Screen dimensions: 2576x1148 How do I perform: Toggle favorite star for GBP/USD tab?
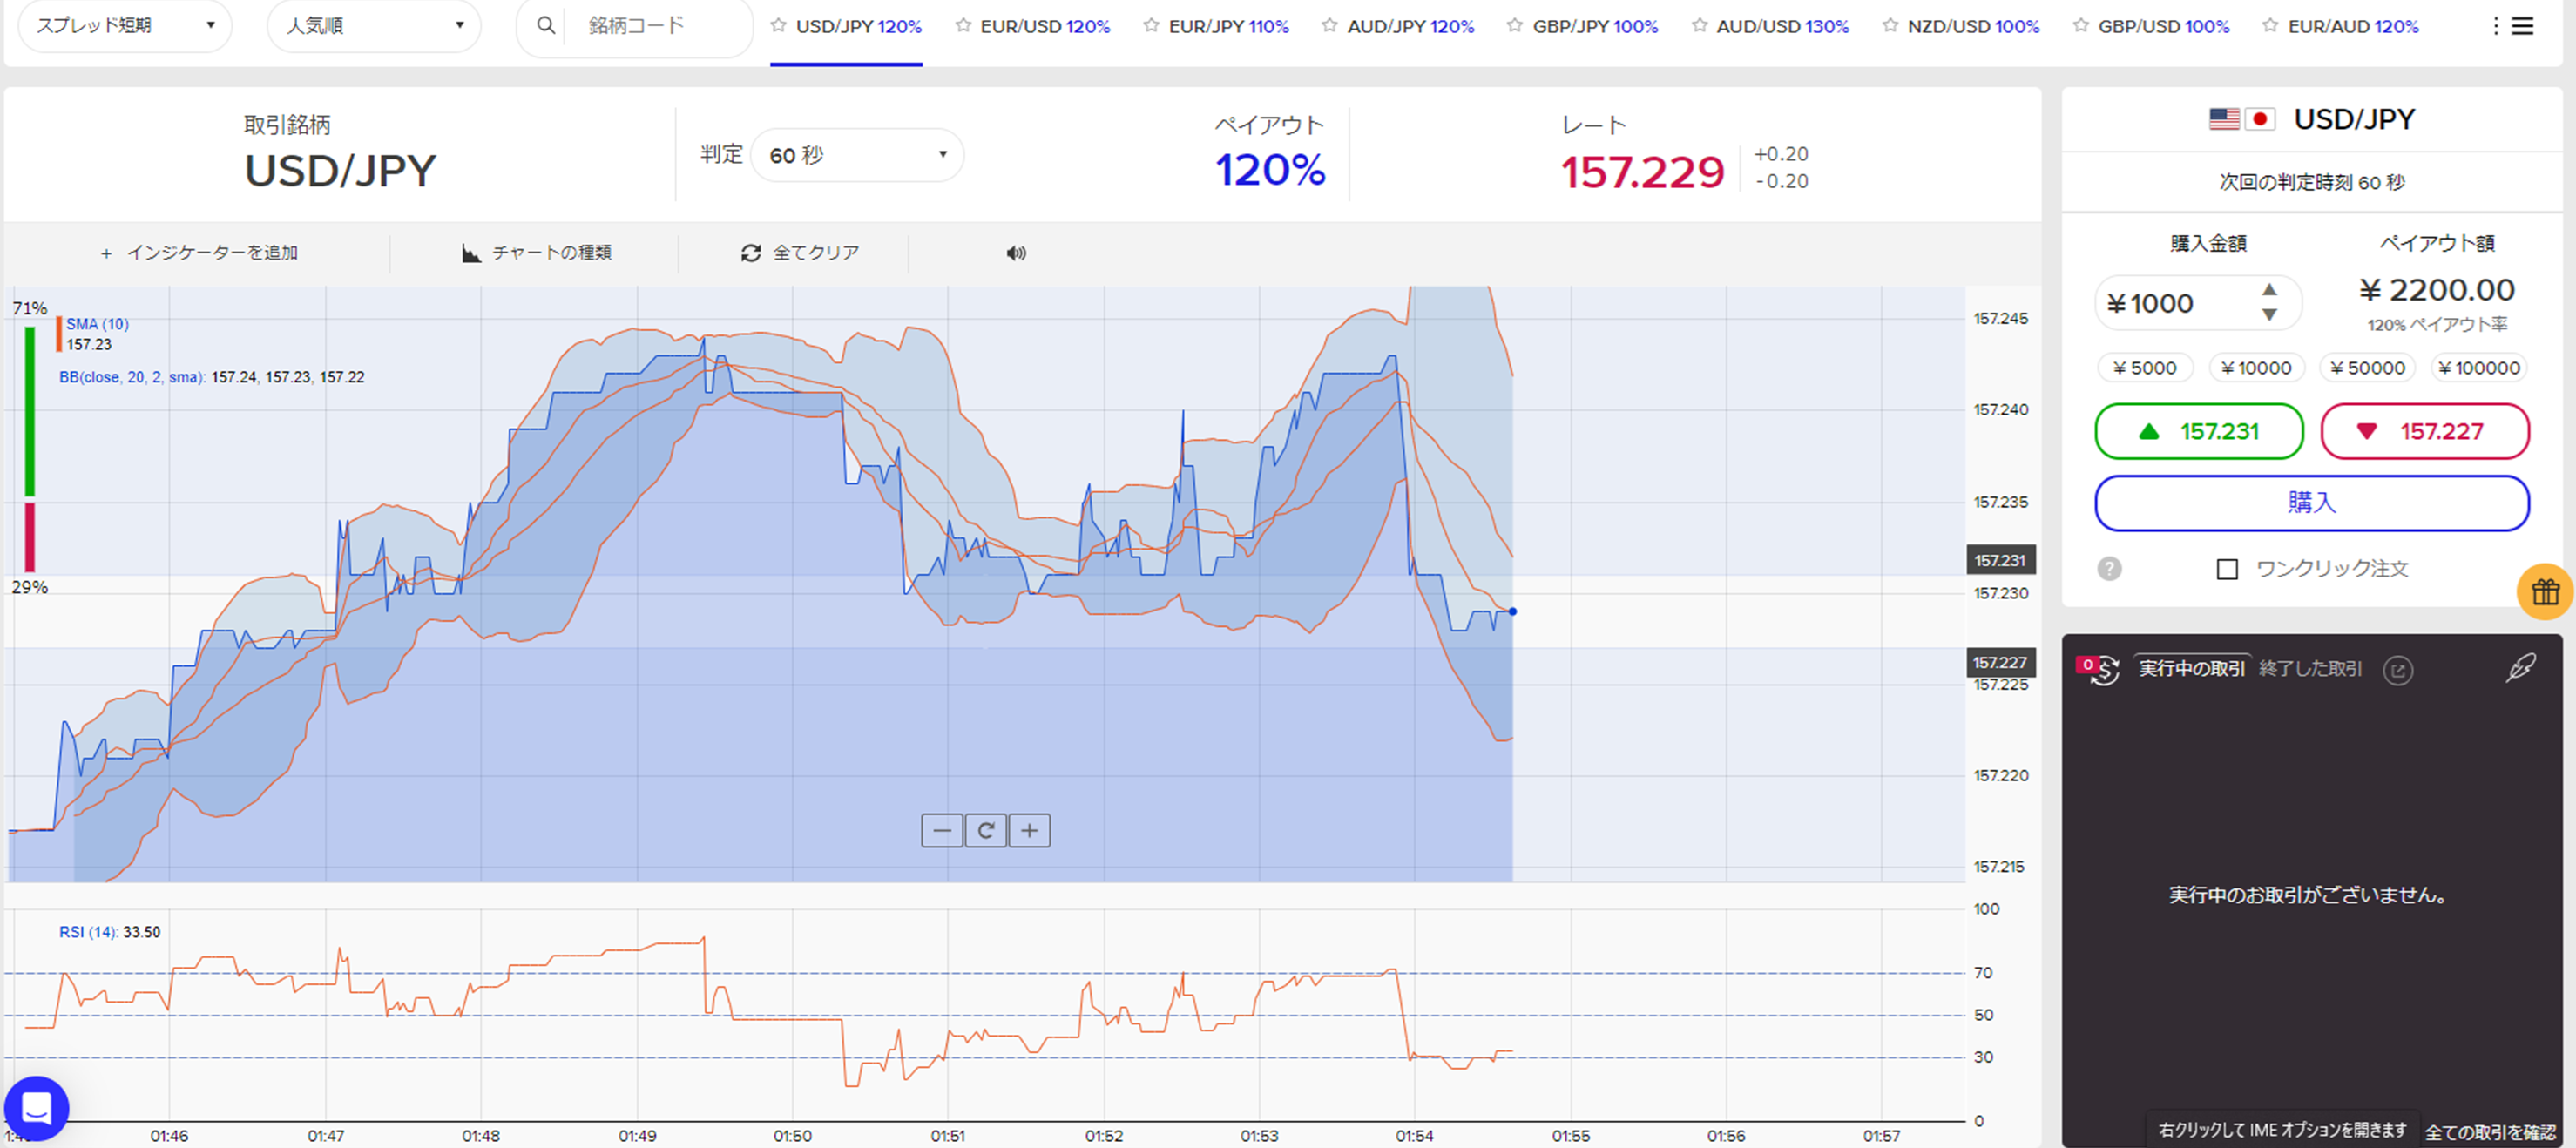click(x=2081, y=25)
